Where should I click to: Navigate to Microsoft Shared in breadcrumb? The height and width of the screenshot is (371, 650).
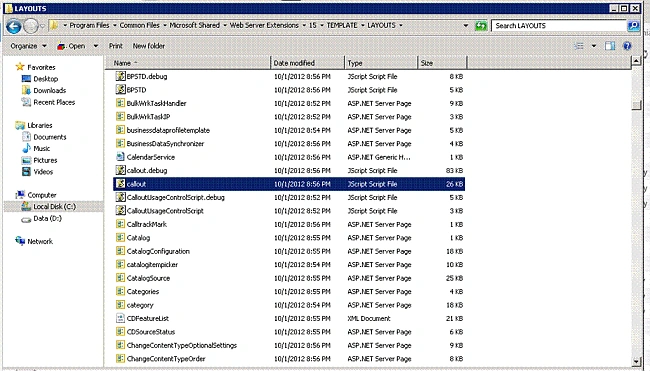pyautogui.click(x=194, y=25)
